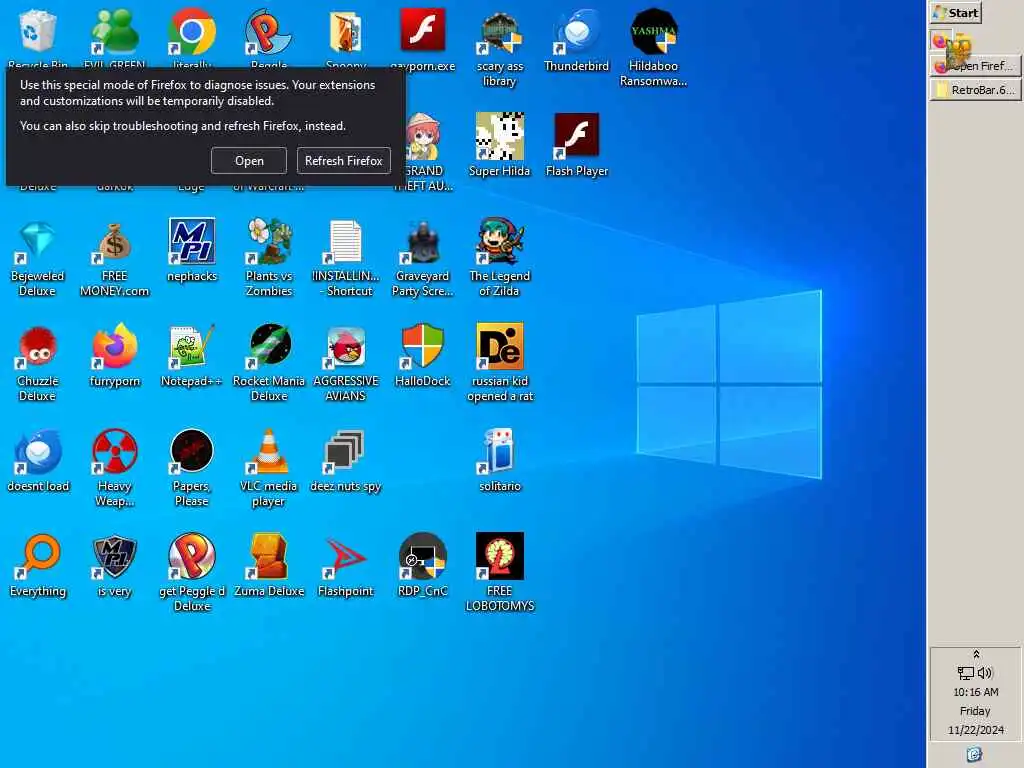Click the Open button in Firefox dialog

point(249,161)
